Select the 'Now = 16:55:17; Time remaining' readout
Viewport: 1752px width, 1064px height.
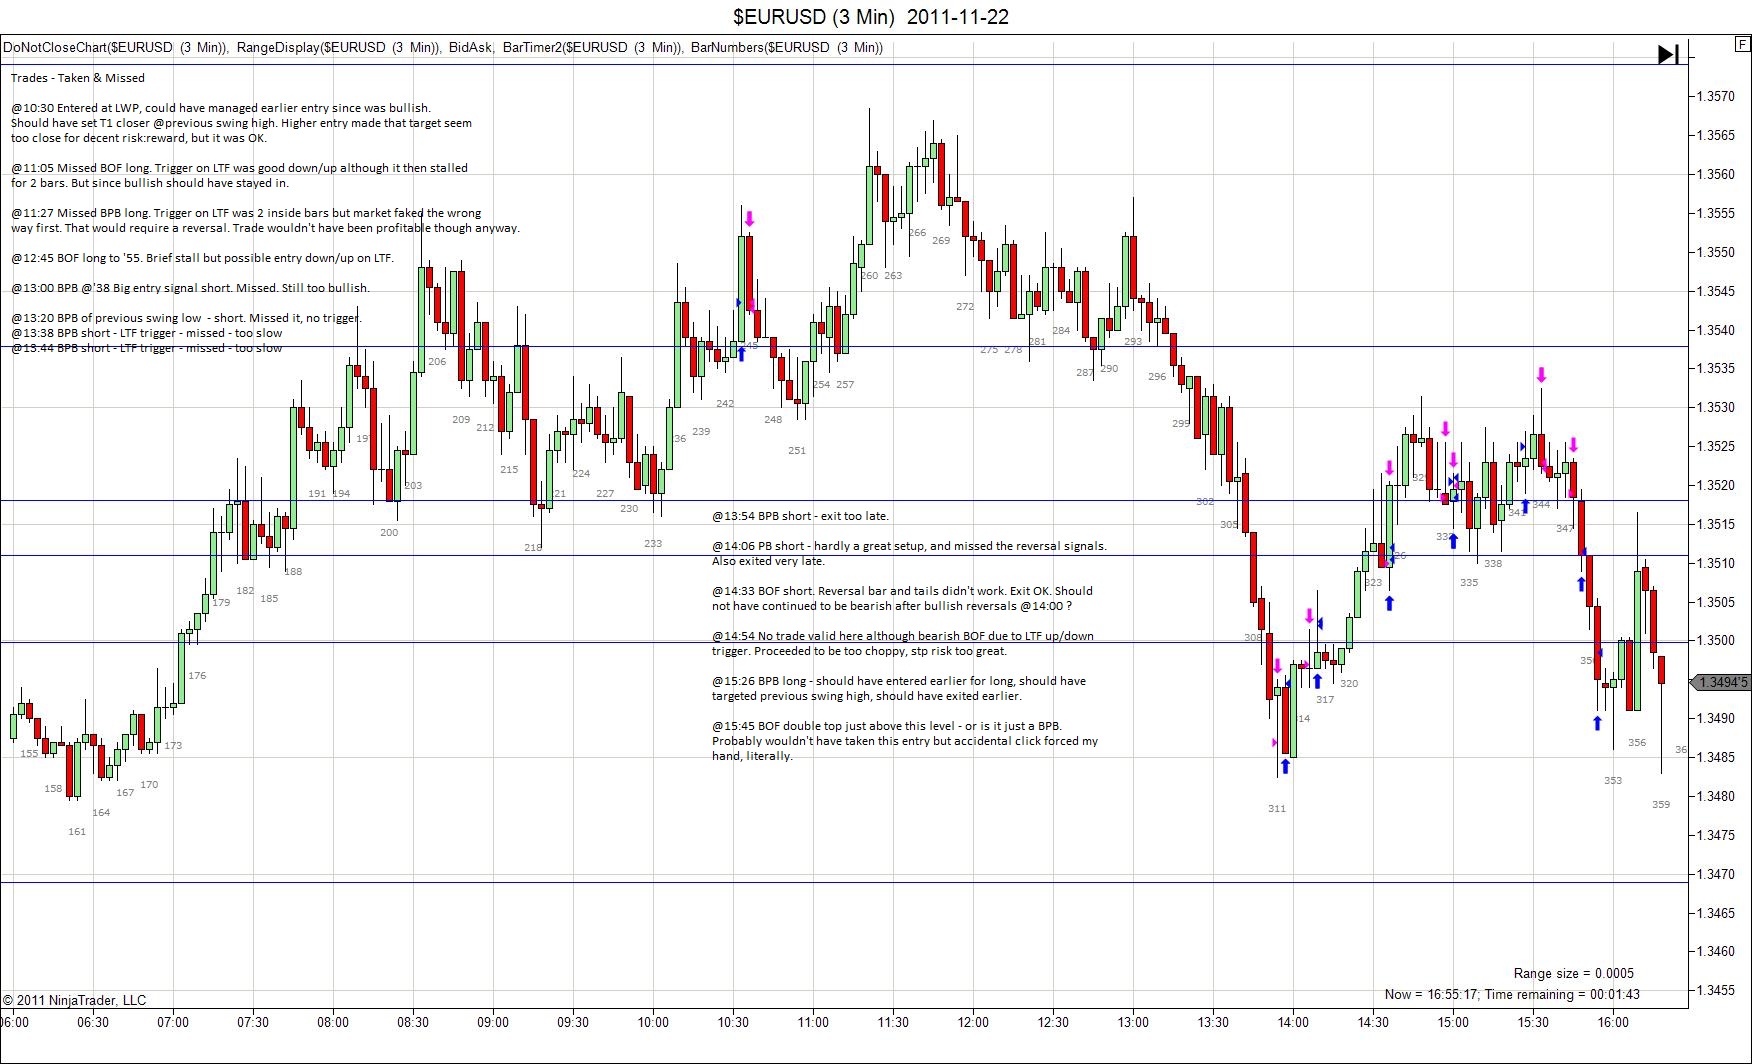click(1512, 994)
